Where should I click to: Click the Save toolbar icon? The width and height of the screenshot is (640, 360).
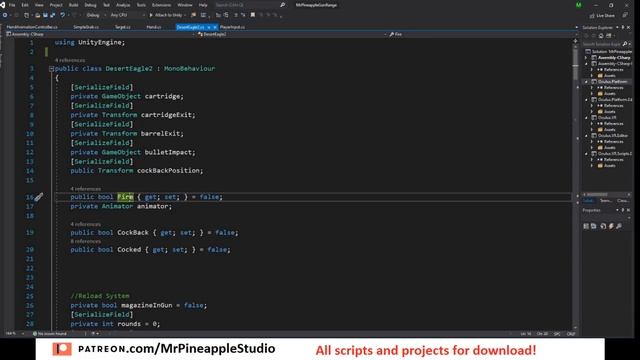[45, 15]
